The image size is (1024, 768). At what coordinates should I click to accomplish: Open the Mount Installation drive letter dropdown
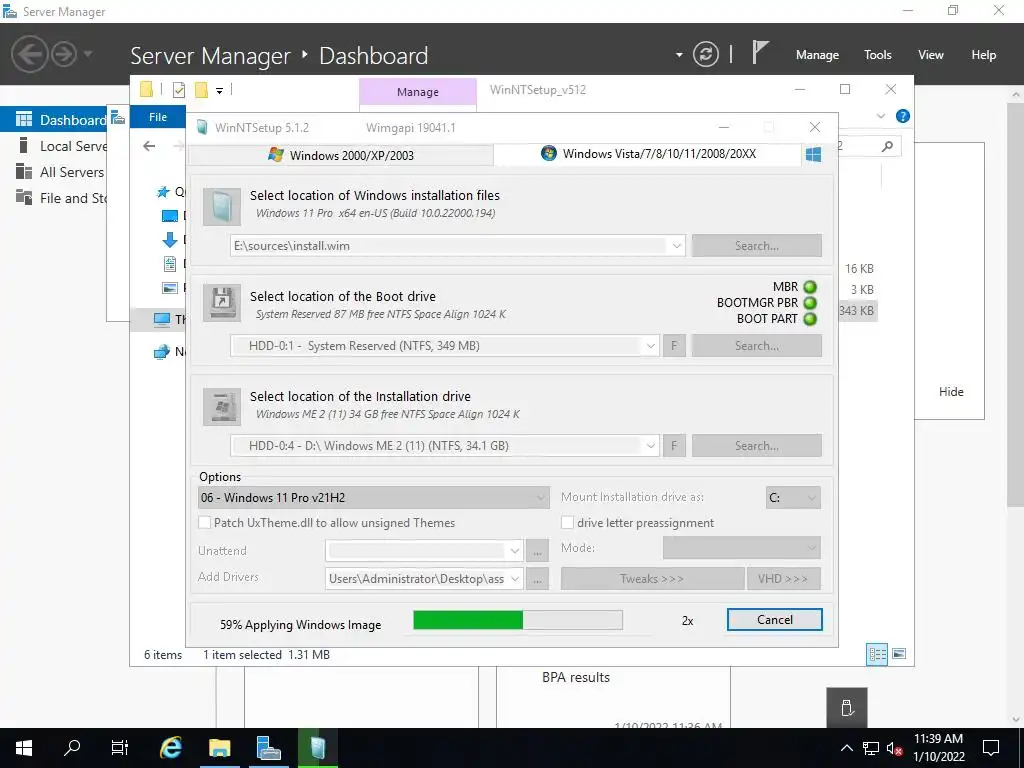[x=793, y=498]
